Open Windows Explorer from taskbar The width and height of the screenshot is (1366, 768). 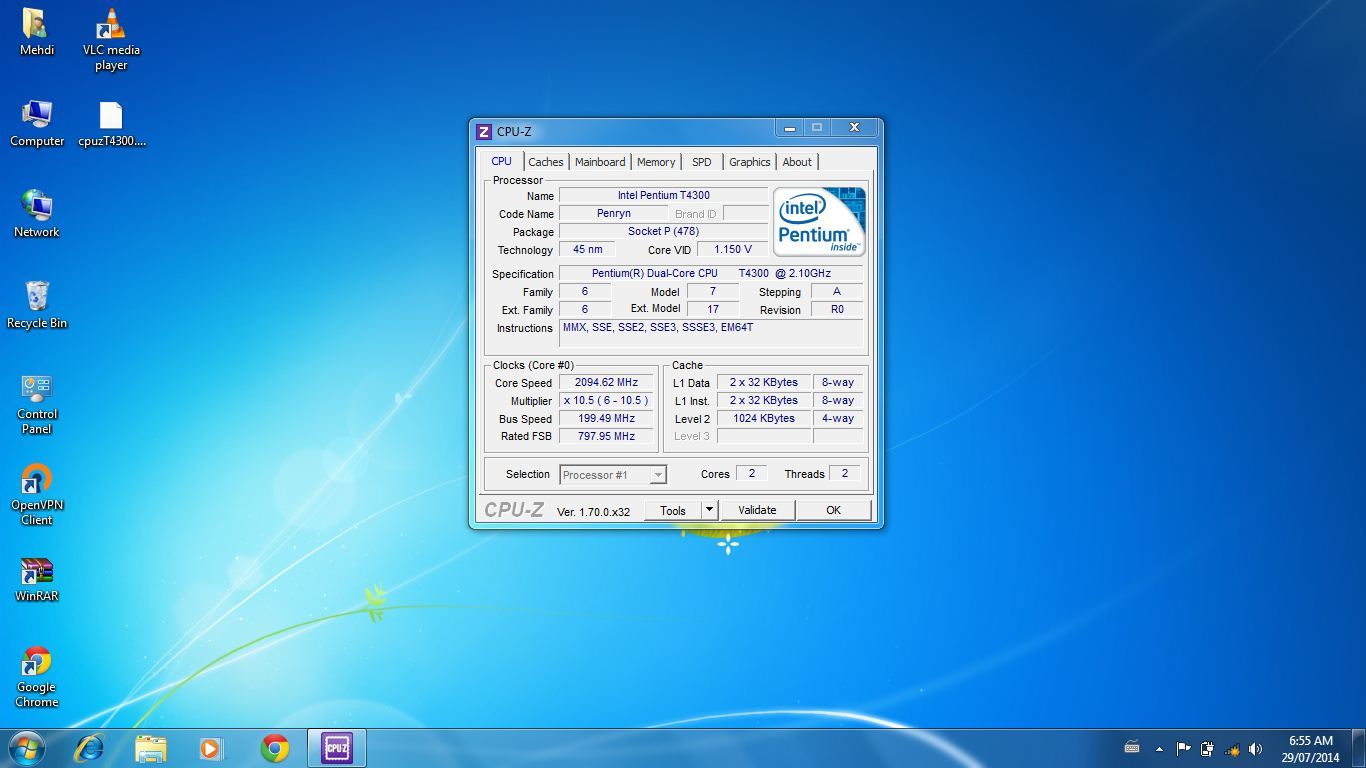tap(151, 748)
